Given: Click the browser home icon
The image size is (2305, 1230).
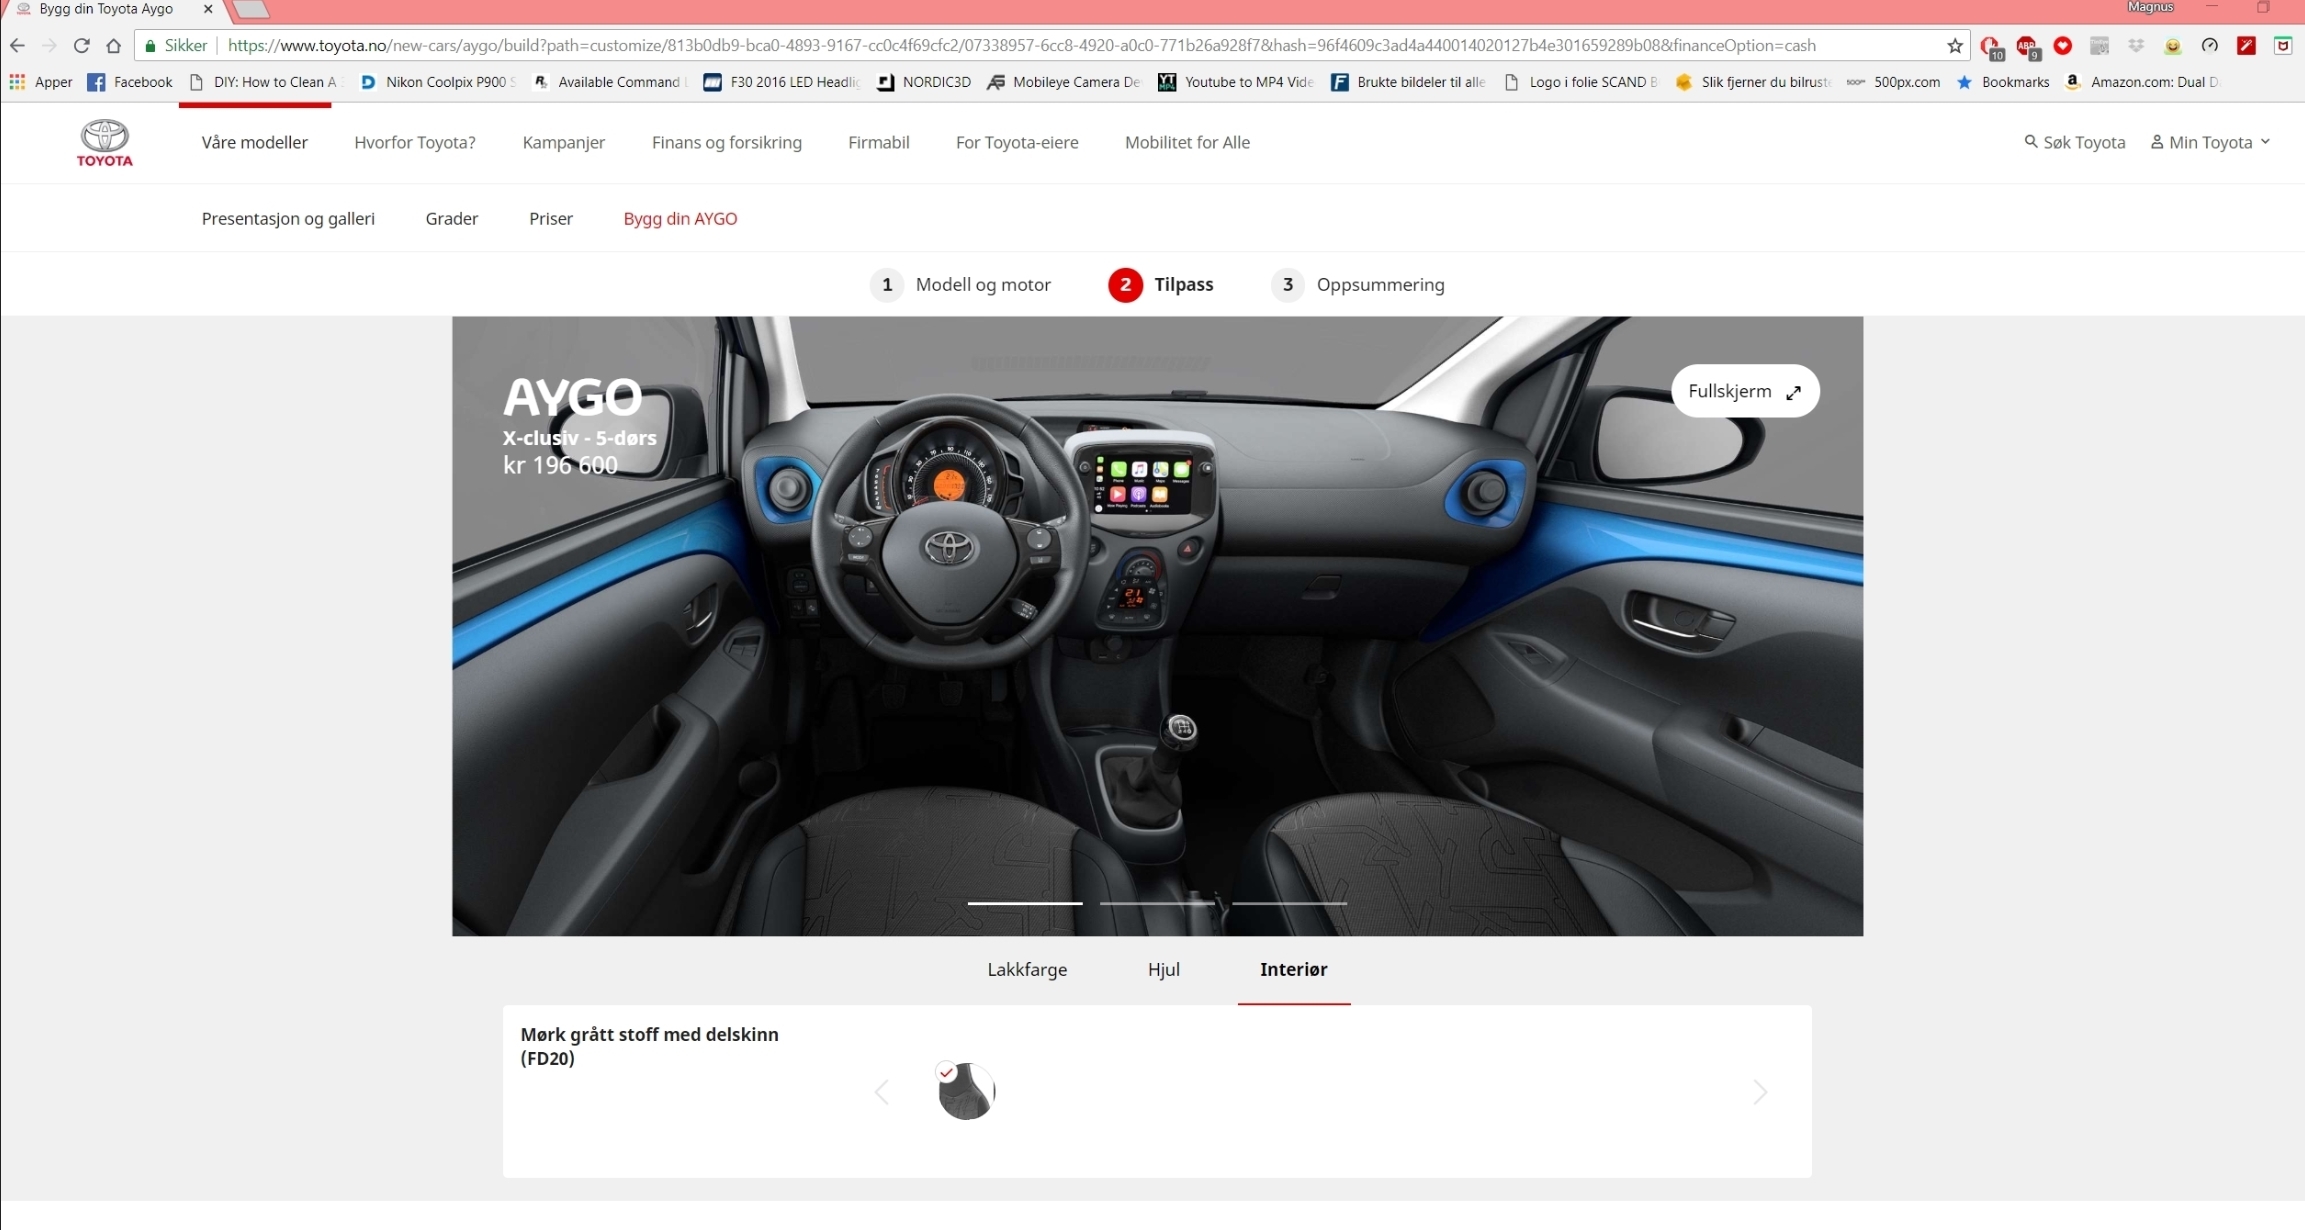Looking at the screenshot, I should [x=113, y=46].
